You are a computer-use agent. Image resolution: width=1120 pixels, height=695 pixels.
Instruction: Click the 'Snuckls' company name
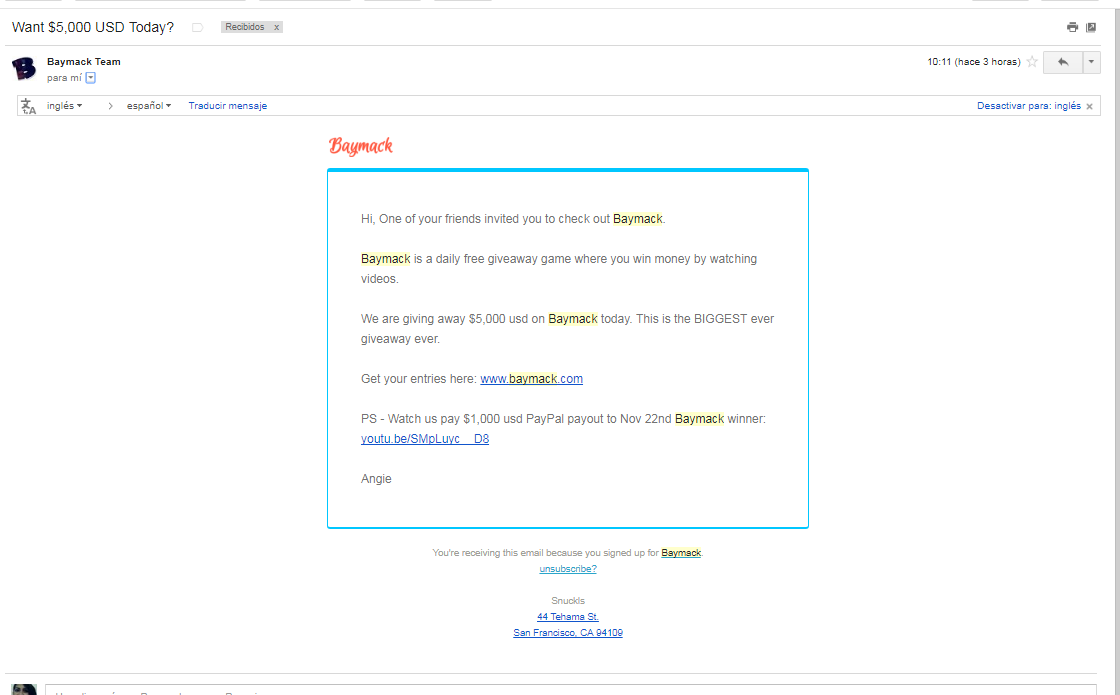click(568, 601)
